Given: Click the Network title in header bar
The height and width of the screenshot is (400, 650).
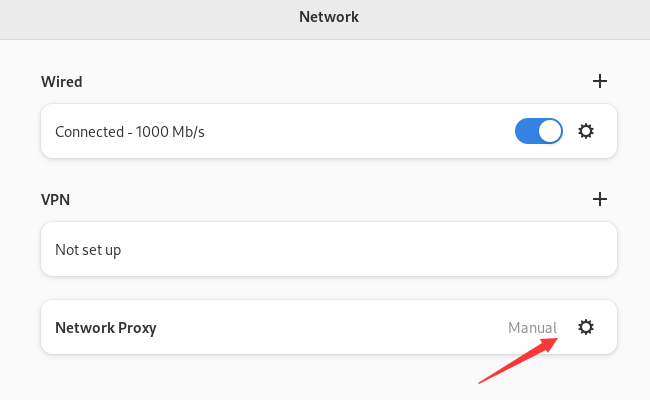Looking at the screenshot, I should pos(329,17).
